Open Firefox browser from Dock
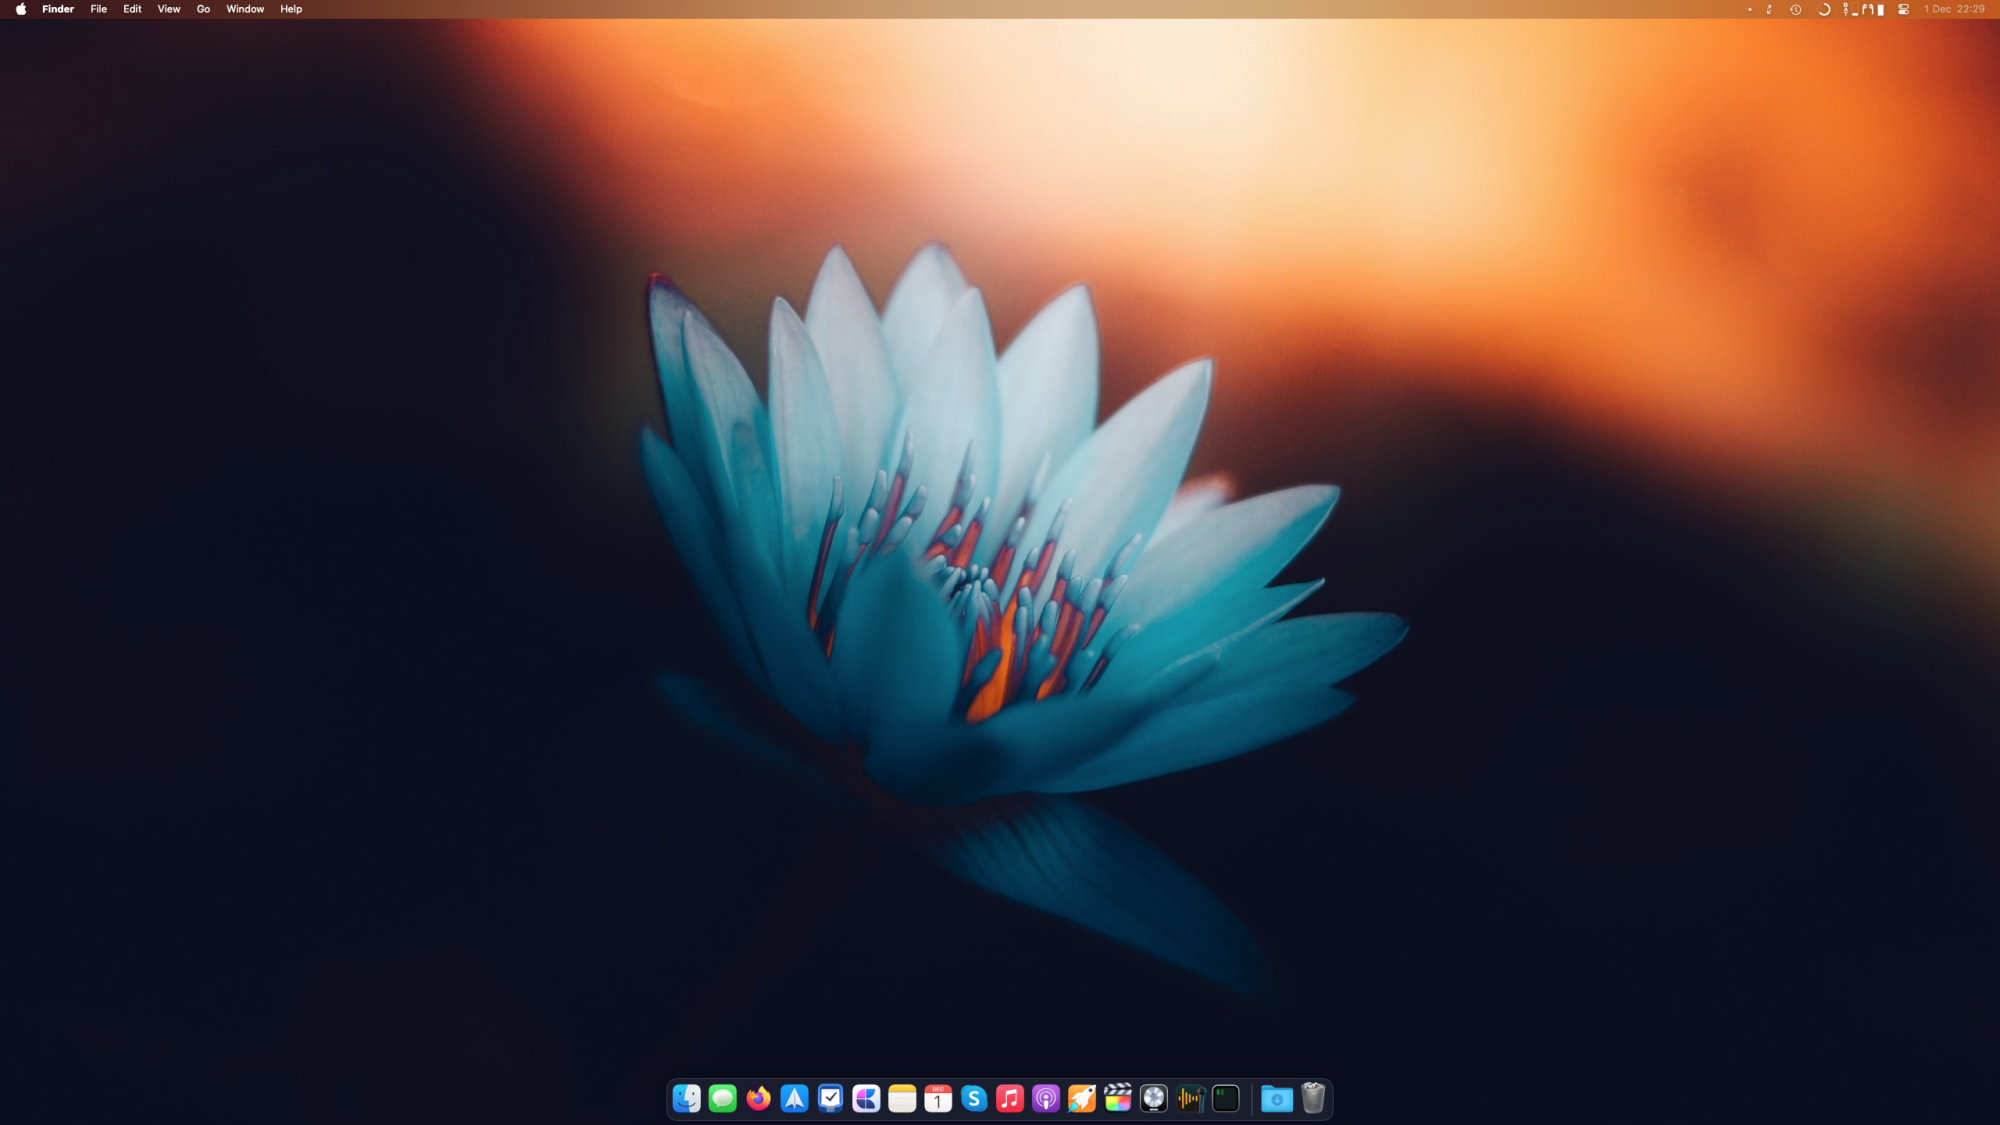Image resolution: width=2000 pixels, height=1125 pixels. [758, 1098]
